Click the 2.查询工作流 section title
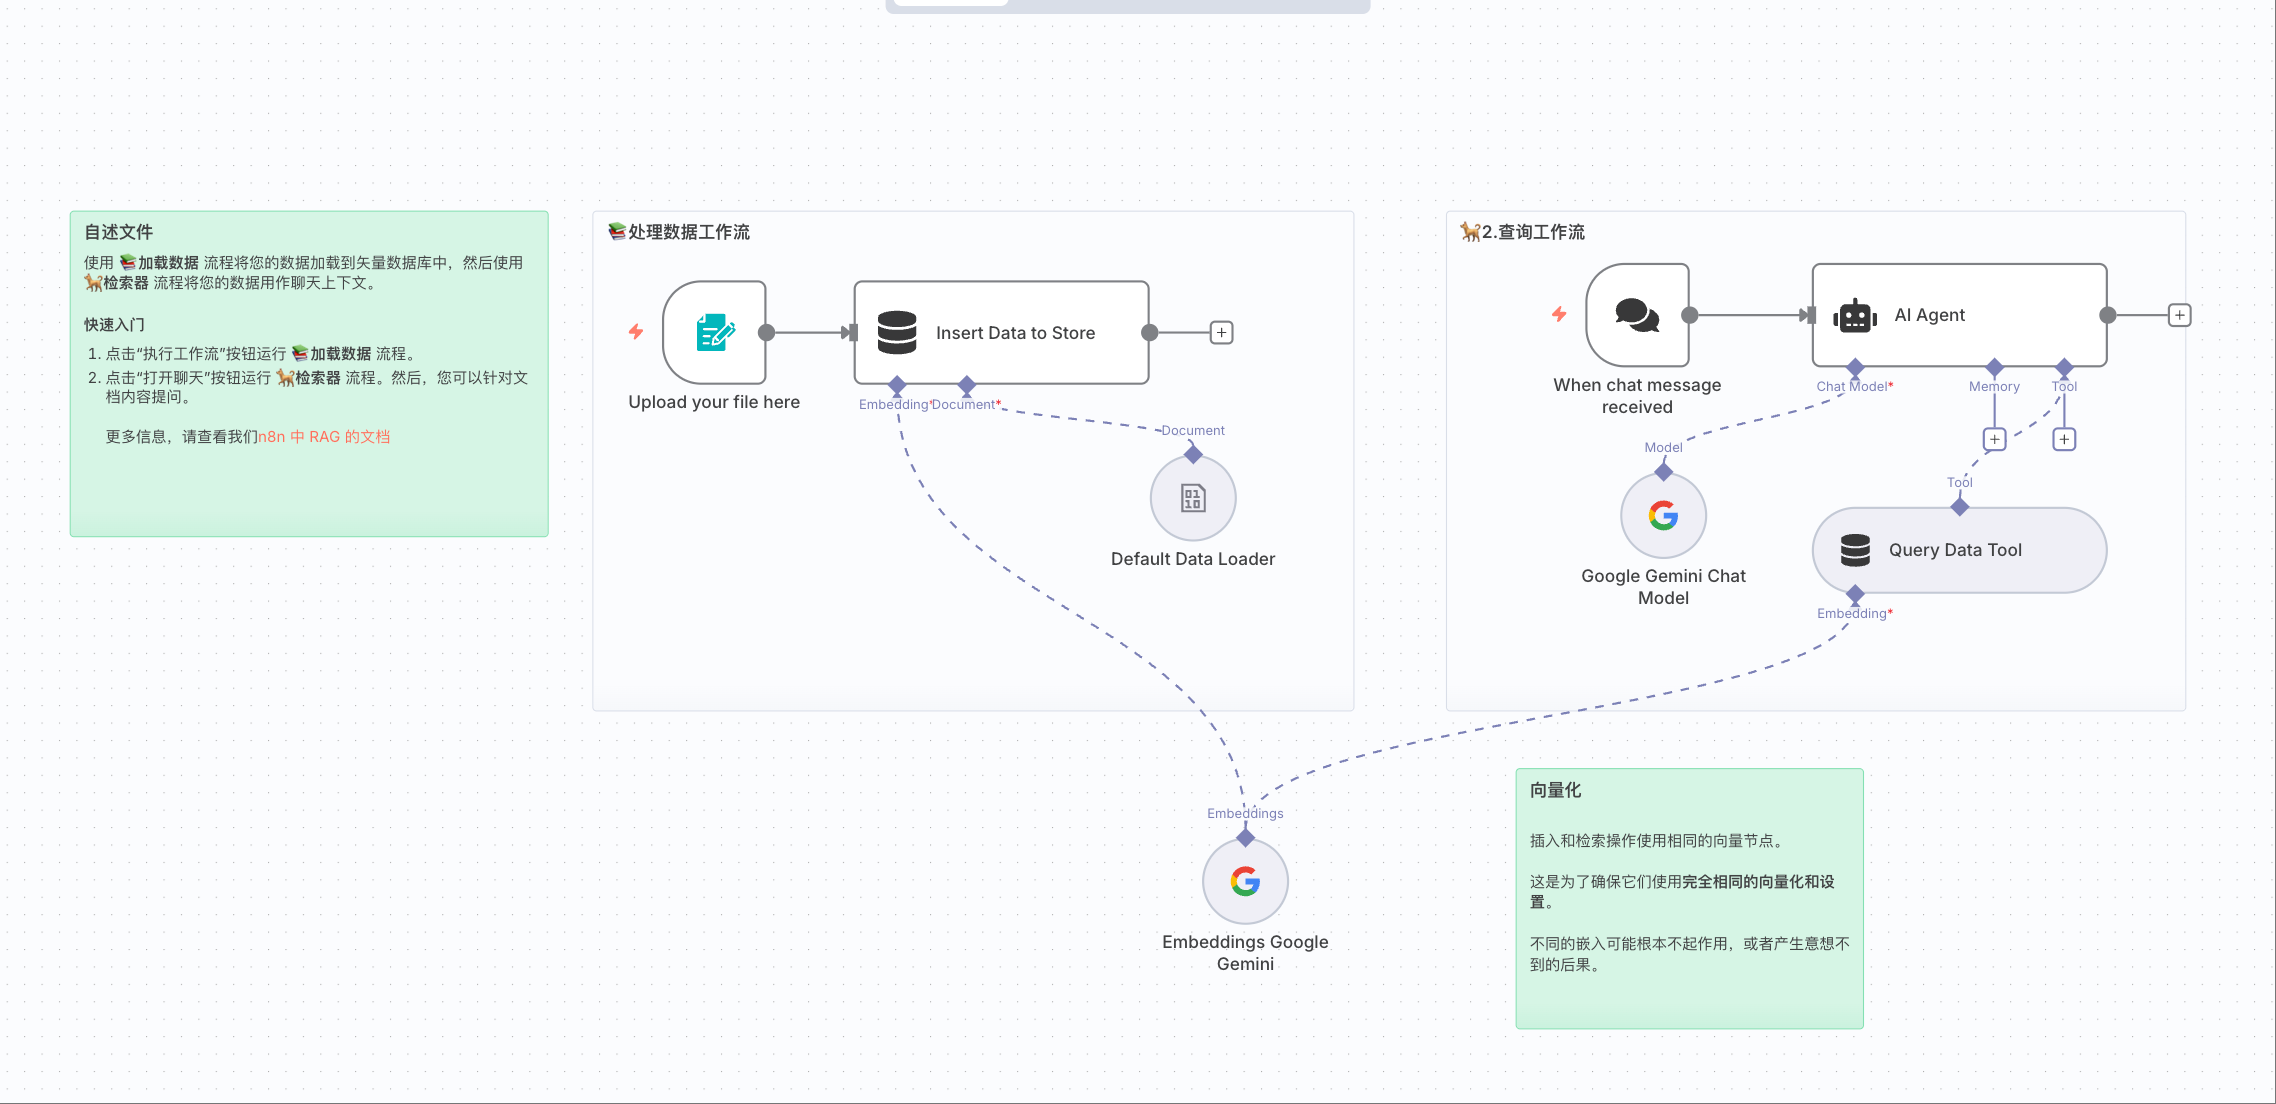 pyautogui.click(x=1523, y=232)
